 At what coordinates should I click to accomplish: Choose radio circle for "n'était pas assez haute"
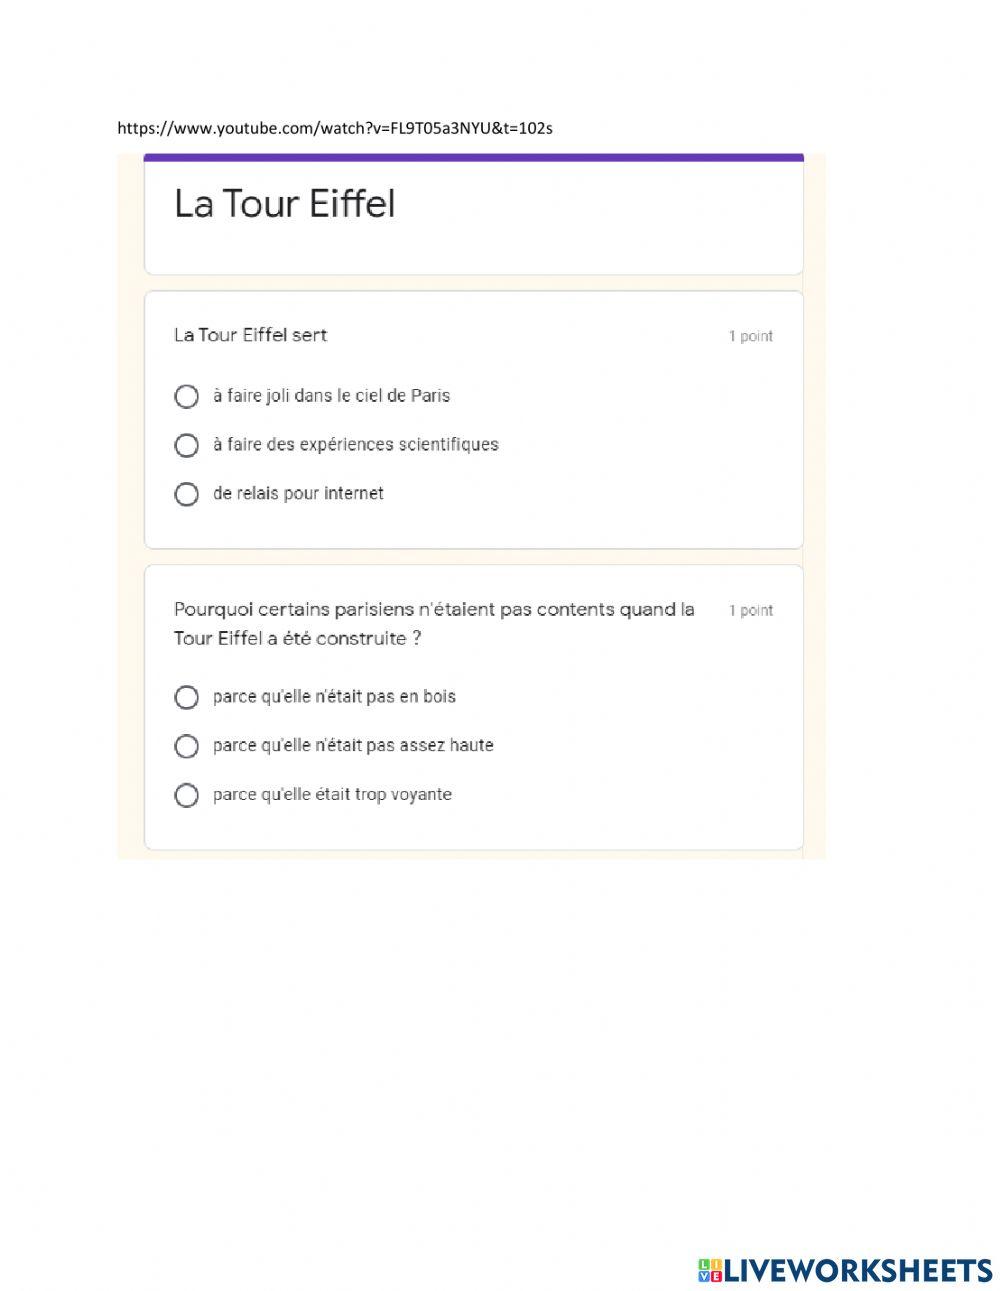186,746
